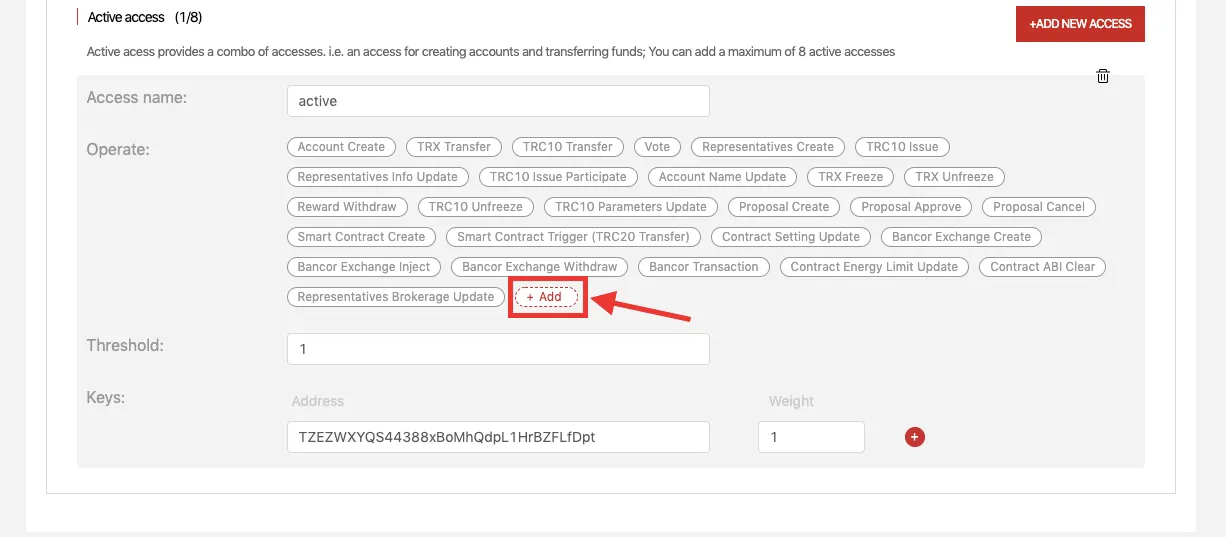Click the Address column header
The width and height of the screenshot is (1226, 537).
click(x=318, y=401)
